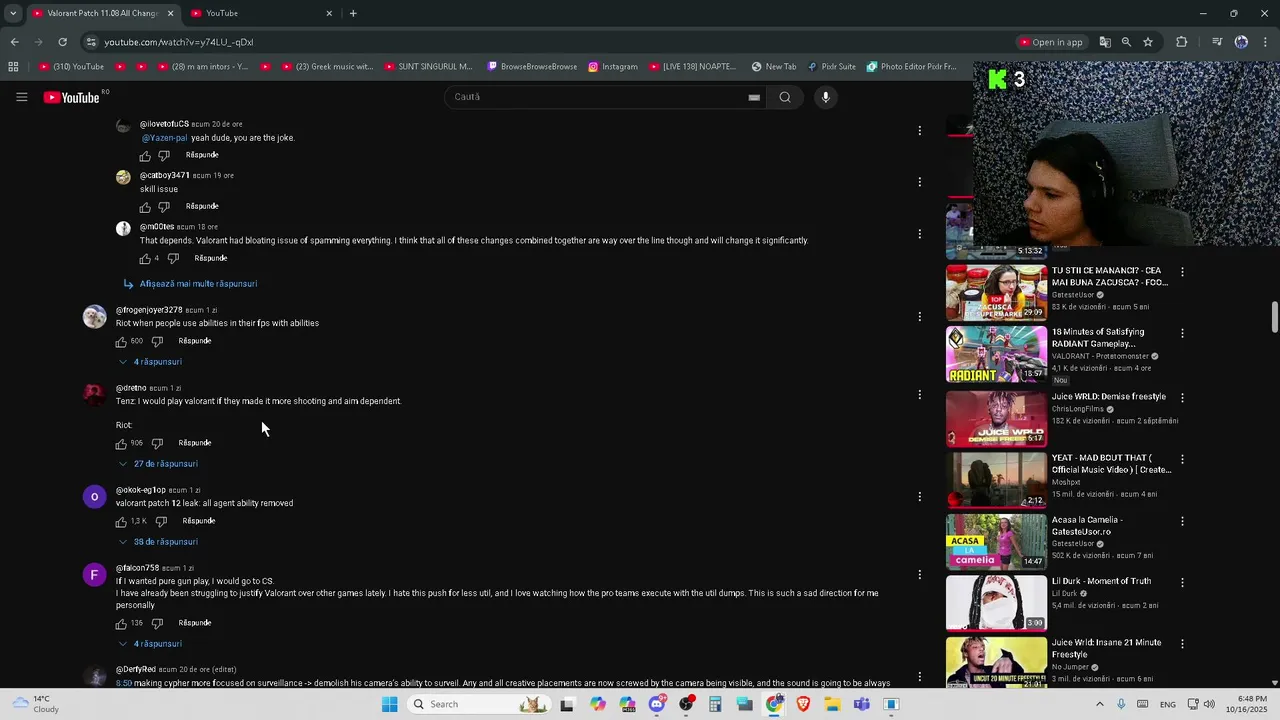Open YouTube hamburger guide menu
The image size is (1280, 720).
(21, 97)
